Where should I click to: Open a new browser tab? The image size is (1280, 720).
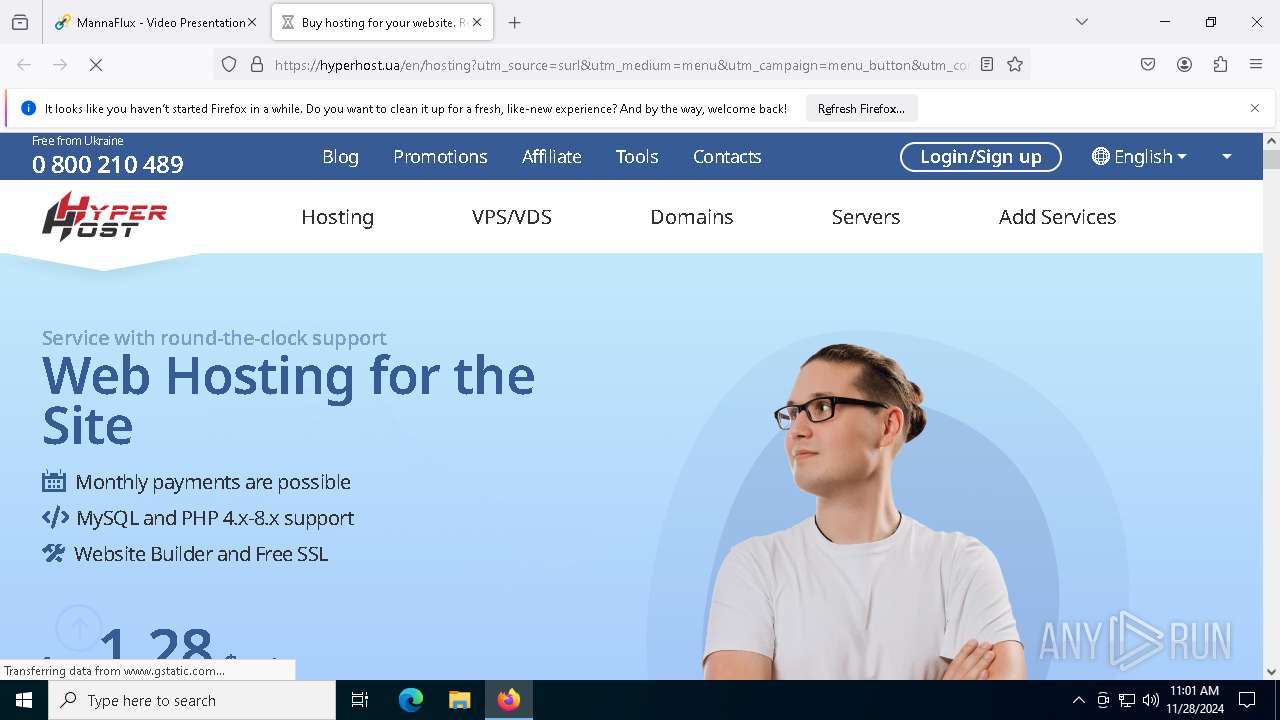tap(515, 22)
